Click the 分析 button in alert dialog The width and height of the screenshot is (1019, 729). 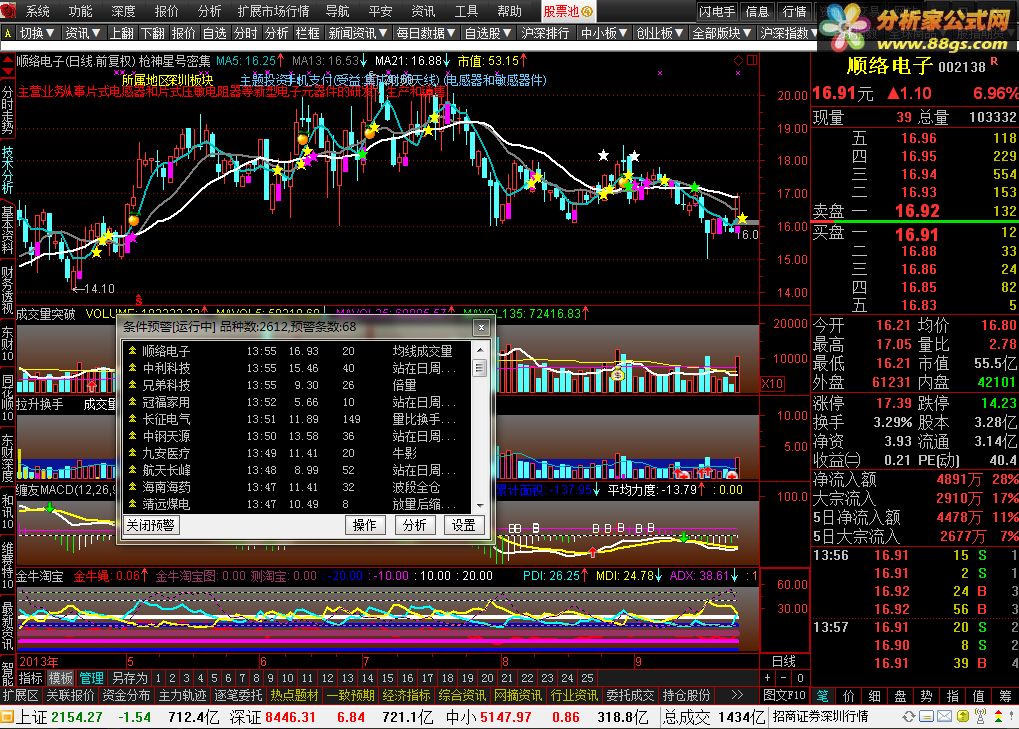[x=415, y=525]
